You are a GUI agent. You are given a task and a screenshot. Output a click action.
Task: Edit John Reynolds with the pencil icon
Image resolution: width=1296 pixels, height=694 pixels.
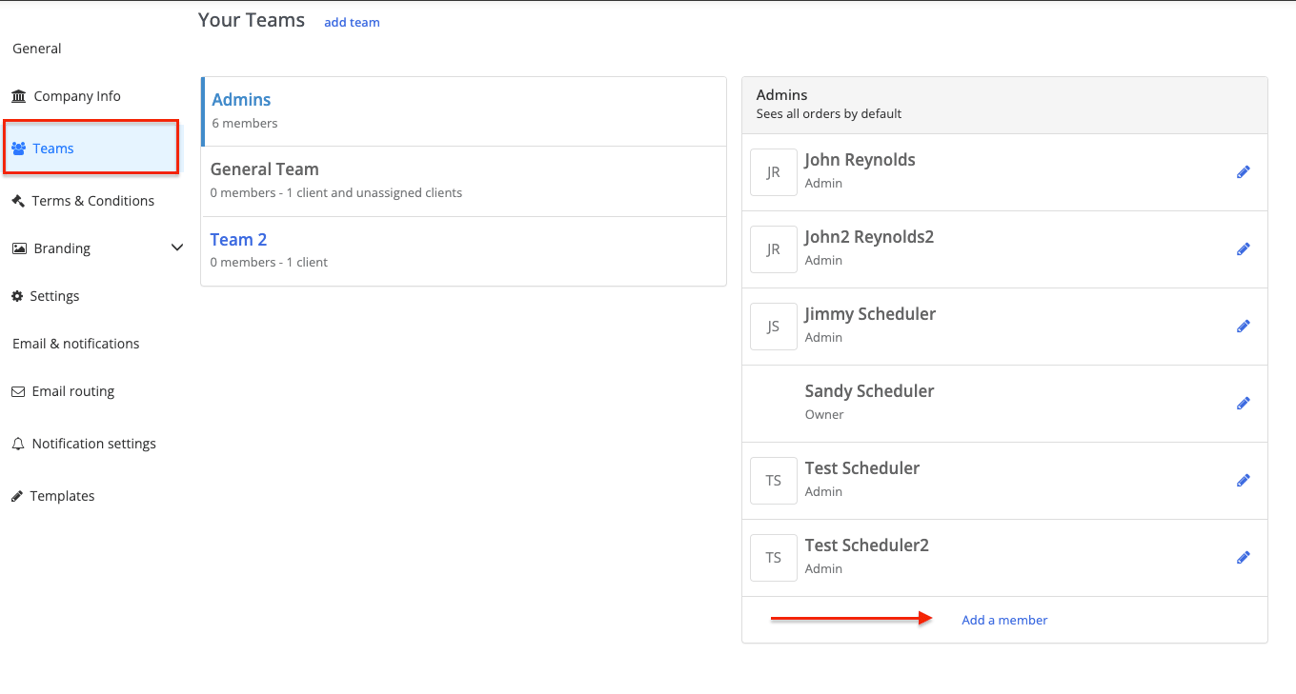point(1243,171)
